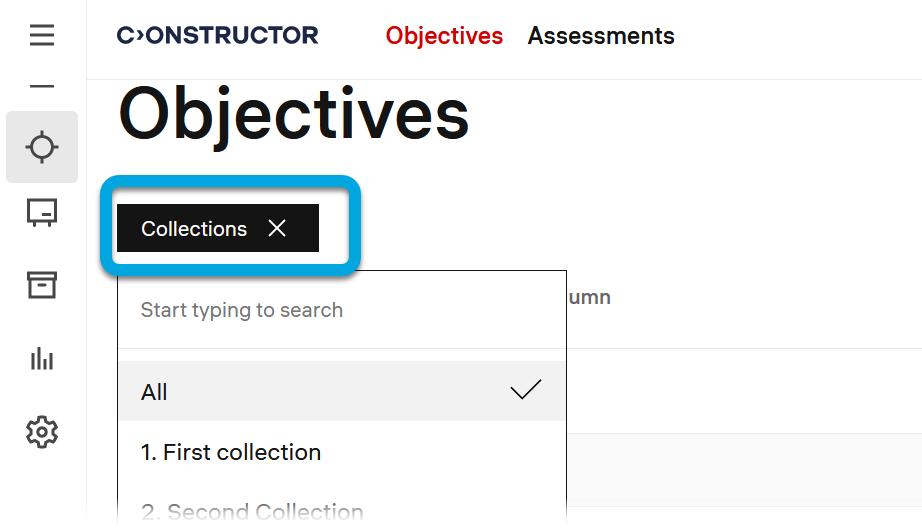
Task: Remove the Collections filter with X
Action: pos(277,229)
